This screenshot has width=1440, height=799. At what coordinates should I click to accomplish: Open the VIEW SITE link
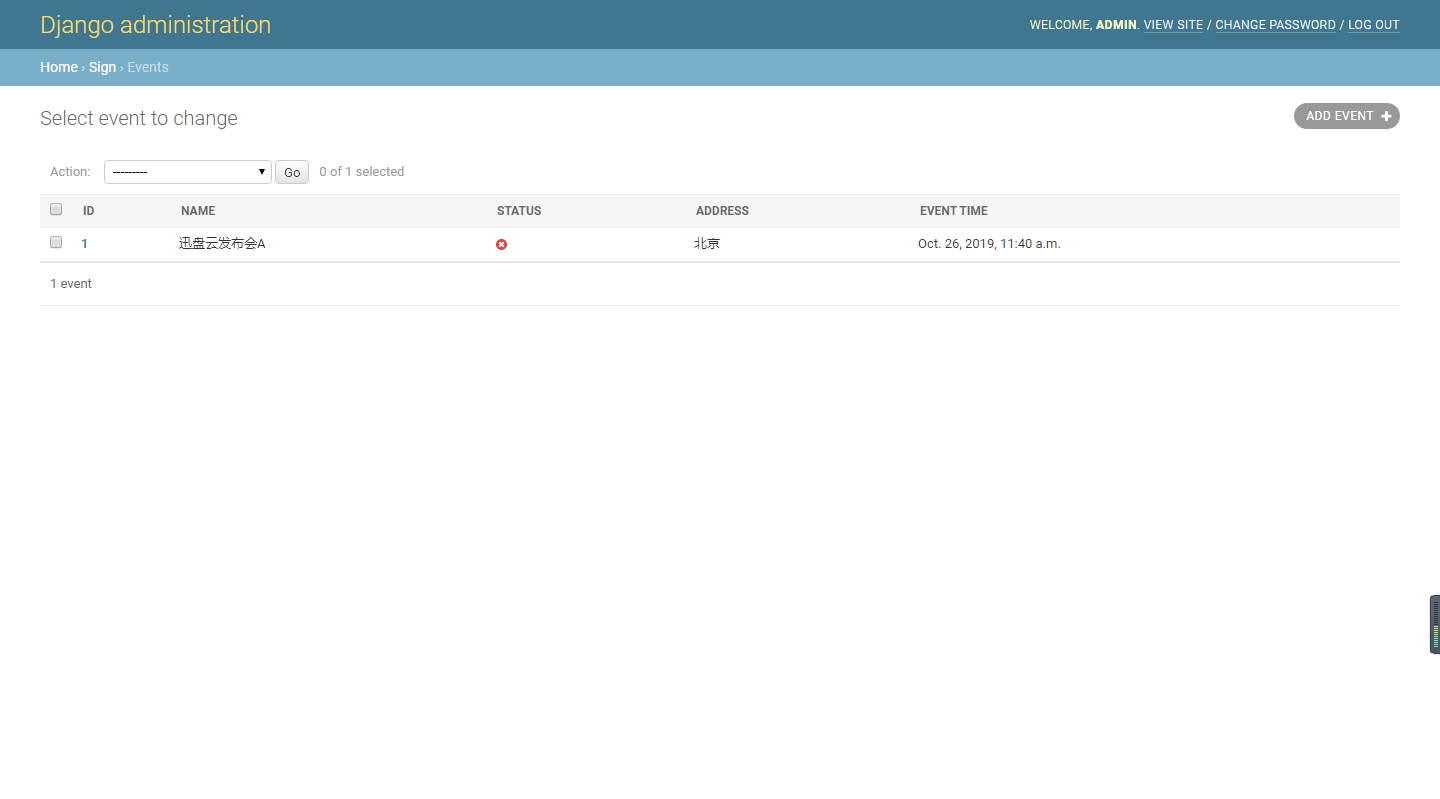click(1173, 25)
